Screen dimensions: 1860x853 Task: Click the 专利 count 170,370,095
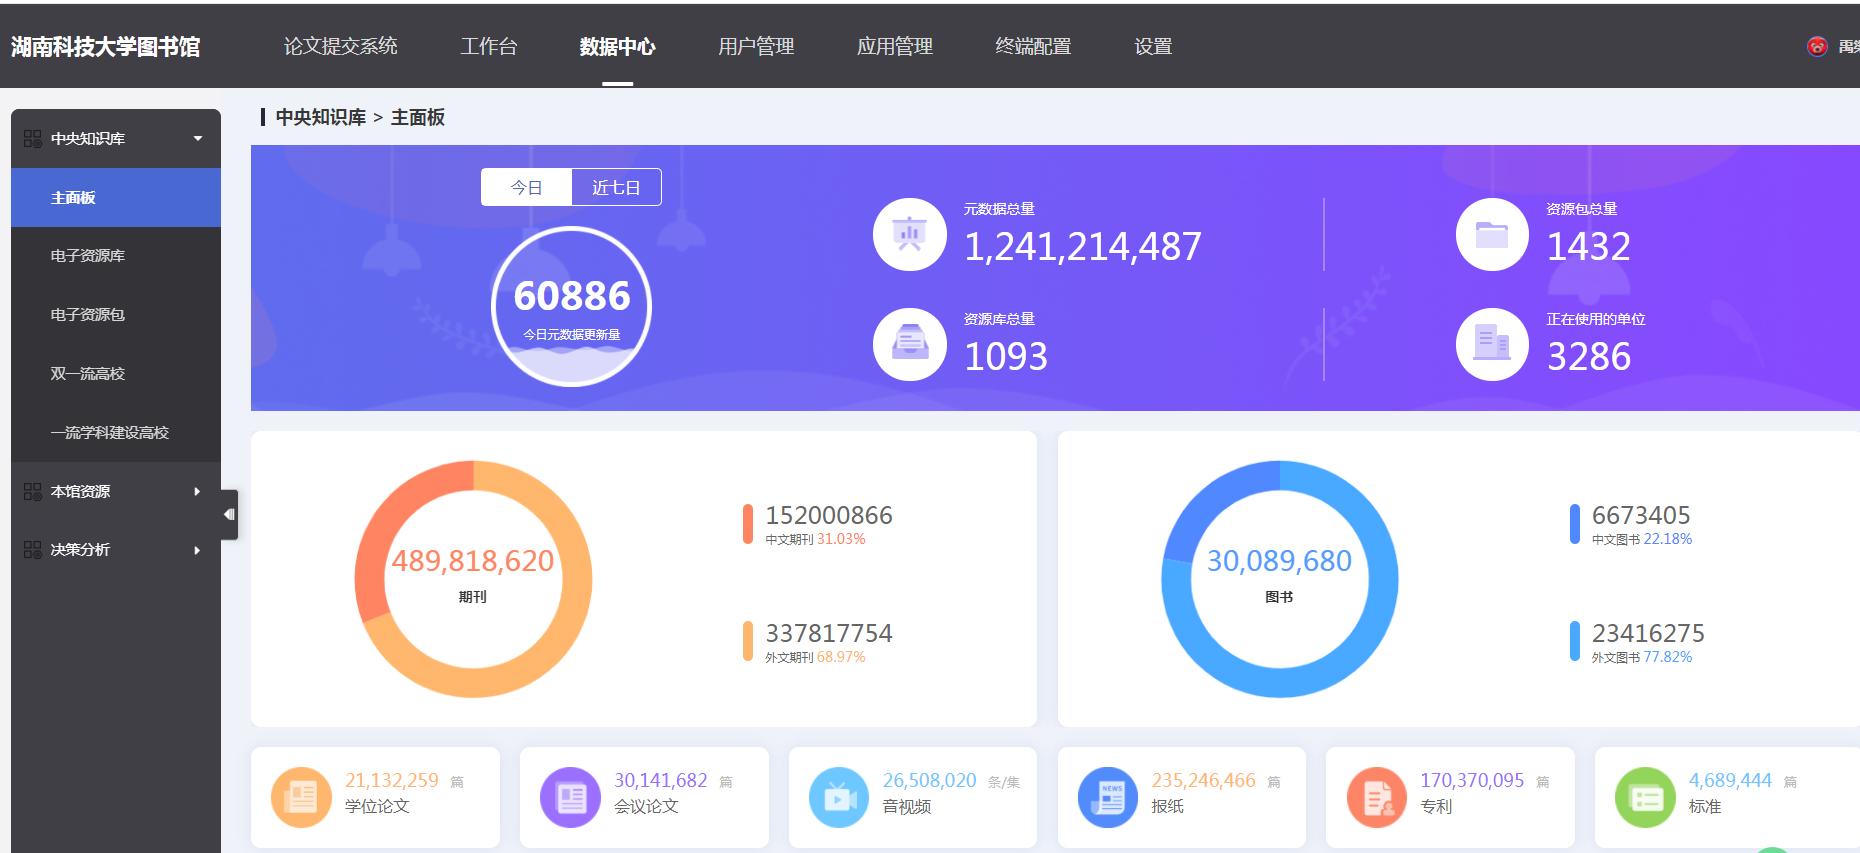pyautogui.click(x=1473, y=780)
